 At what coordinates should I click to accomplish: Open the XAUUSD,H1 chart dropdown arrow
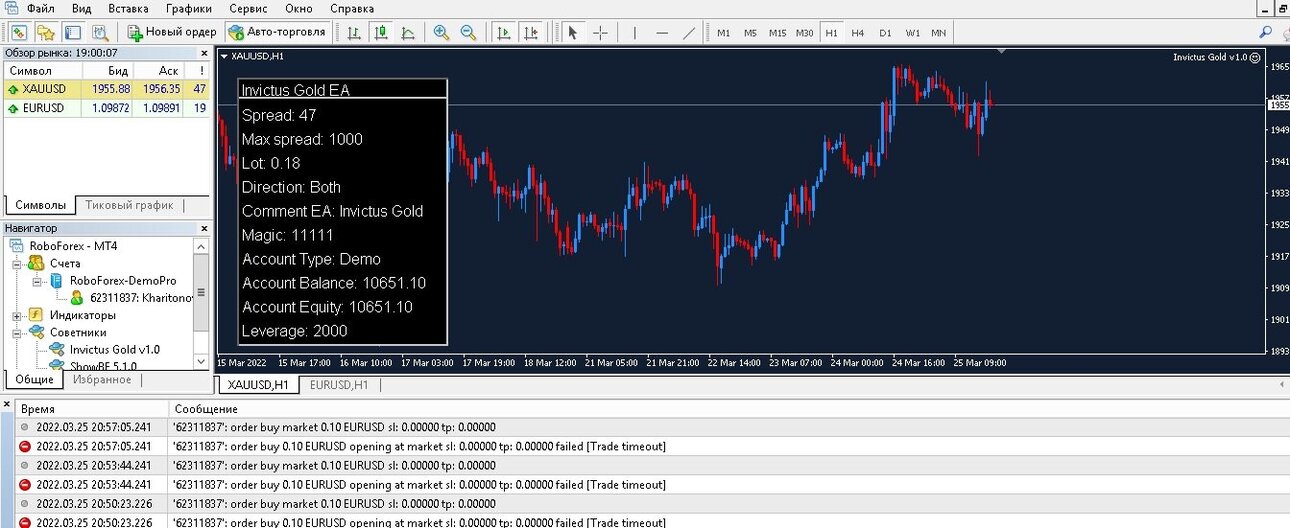click(x=224, y=56)
